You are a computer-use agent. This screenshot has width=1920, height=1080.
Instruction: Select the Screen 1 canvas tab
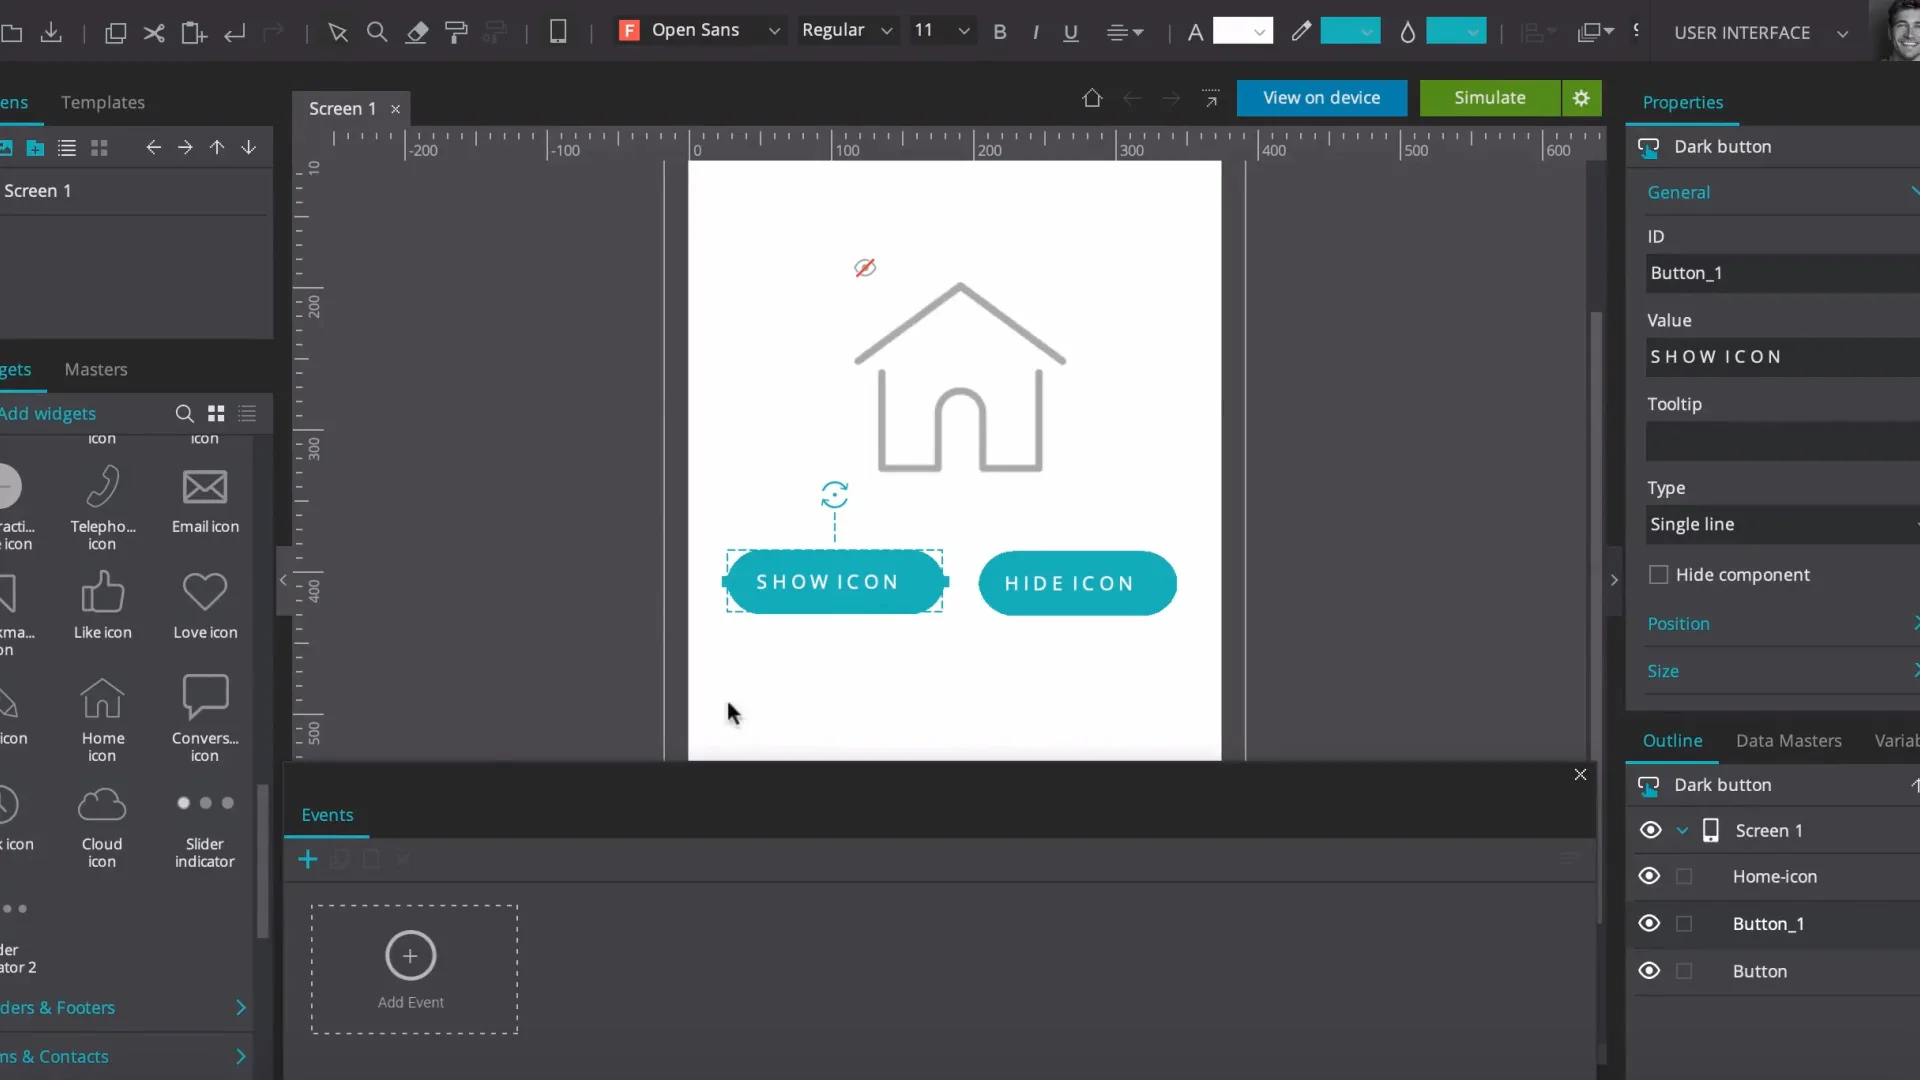point(342,108)
